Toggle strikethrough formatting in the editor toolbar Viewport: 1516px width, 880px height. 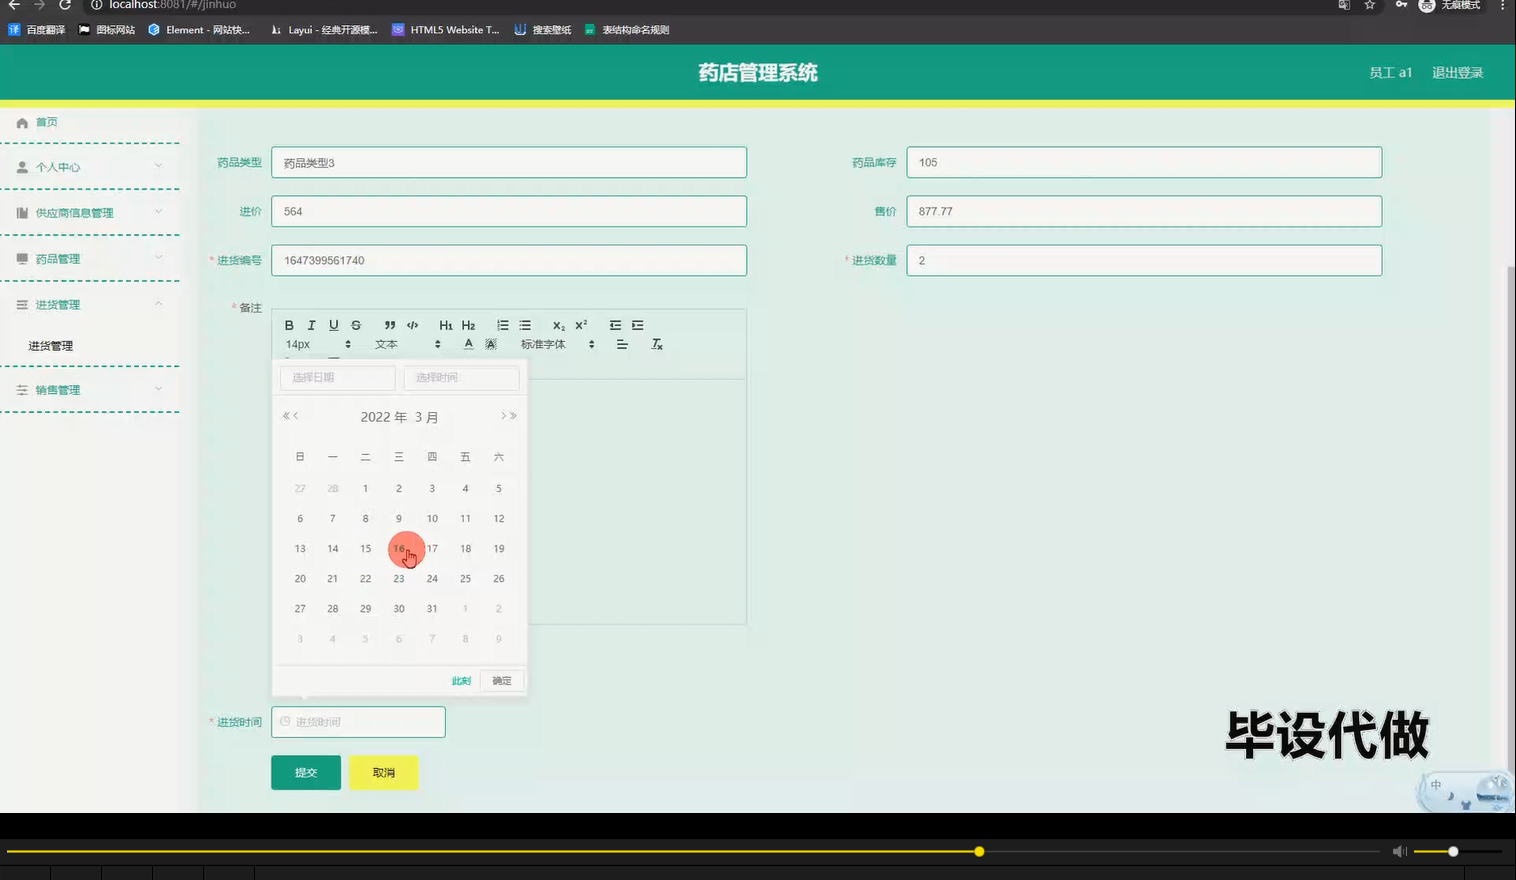(356, 325)
